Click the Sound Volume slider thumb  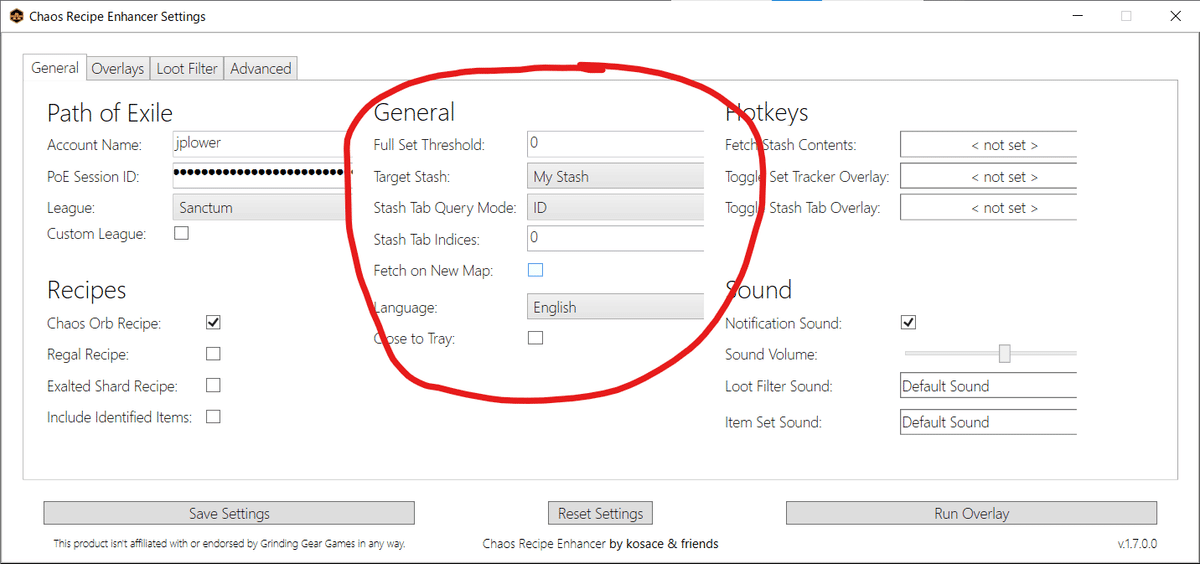tap(1004, 353)
